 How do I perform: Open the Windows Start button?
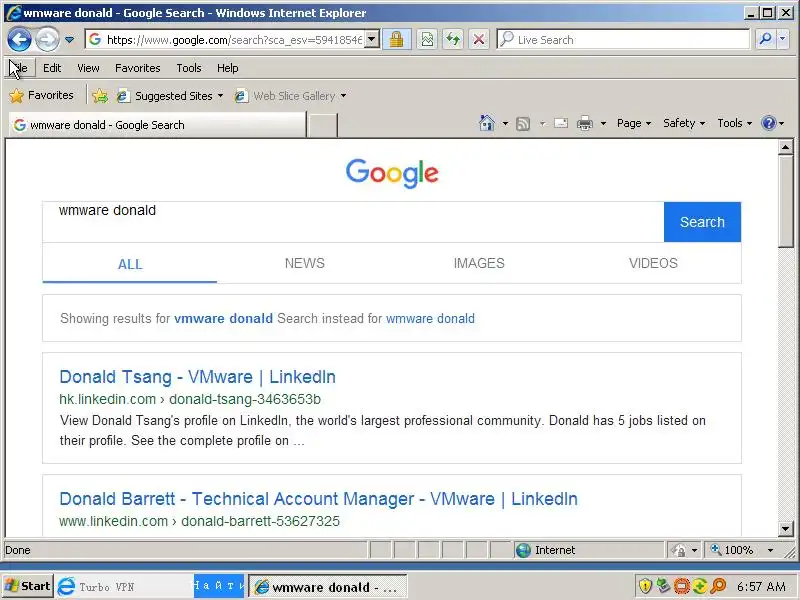pyautogui.click(x=28, y=586)
